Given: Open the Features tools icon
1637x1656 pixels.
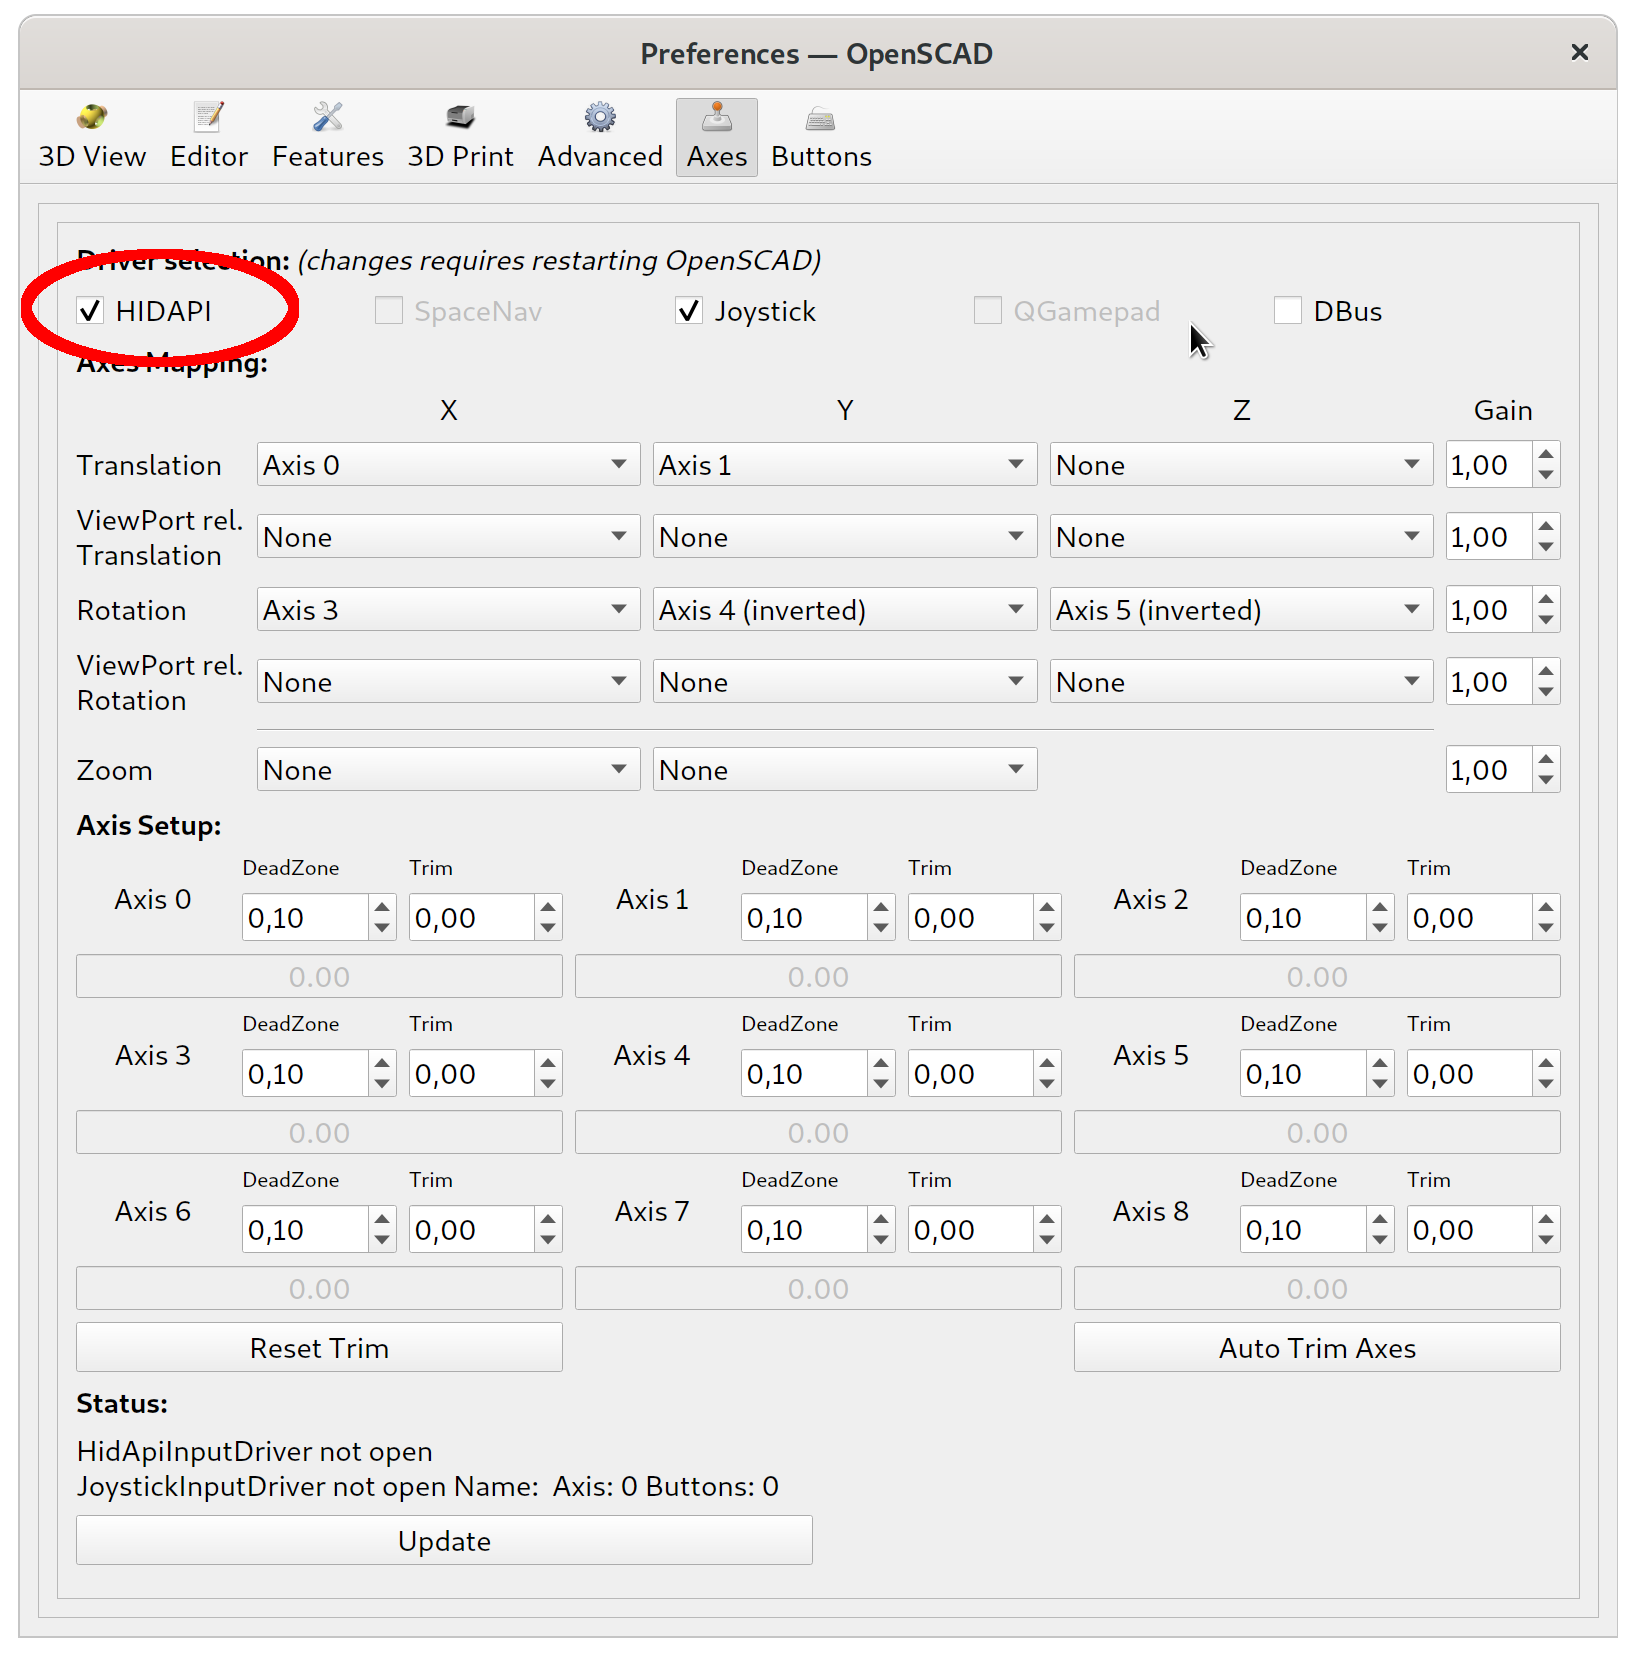Looking at the screenshot, I should pyautogui.click(x=327, y=118).
